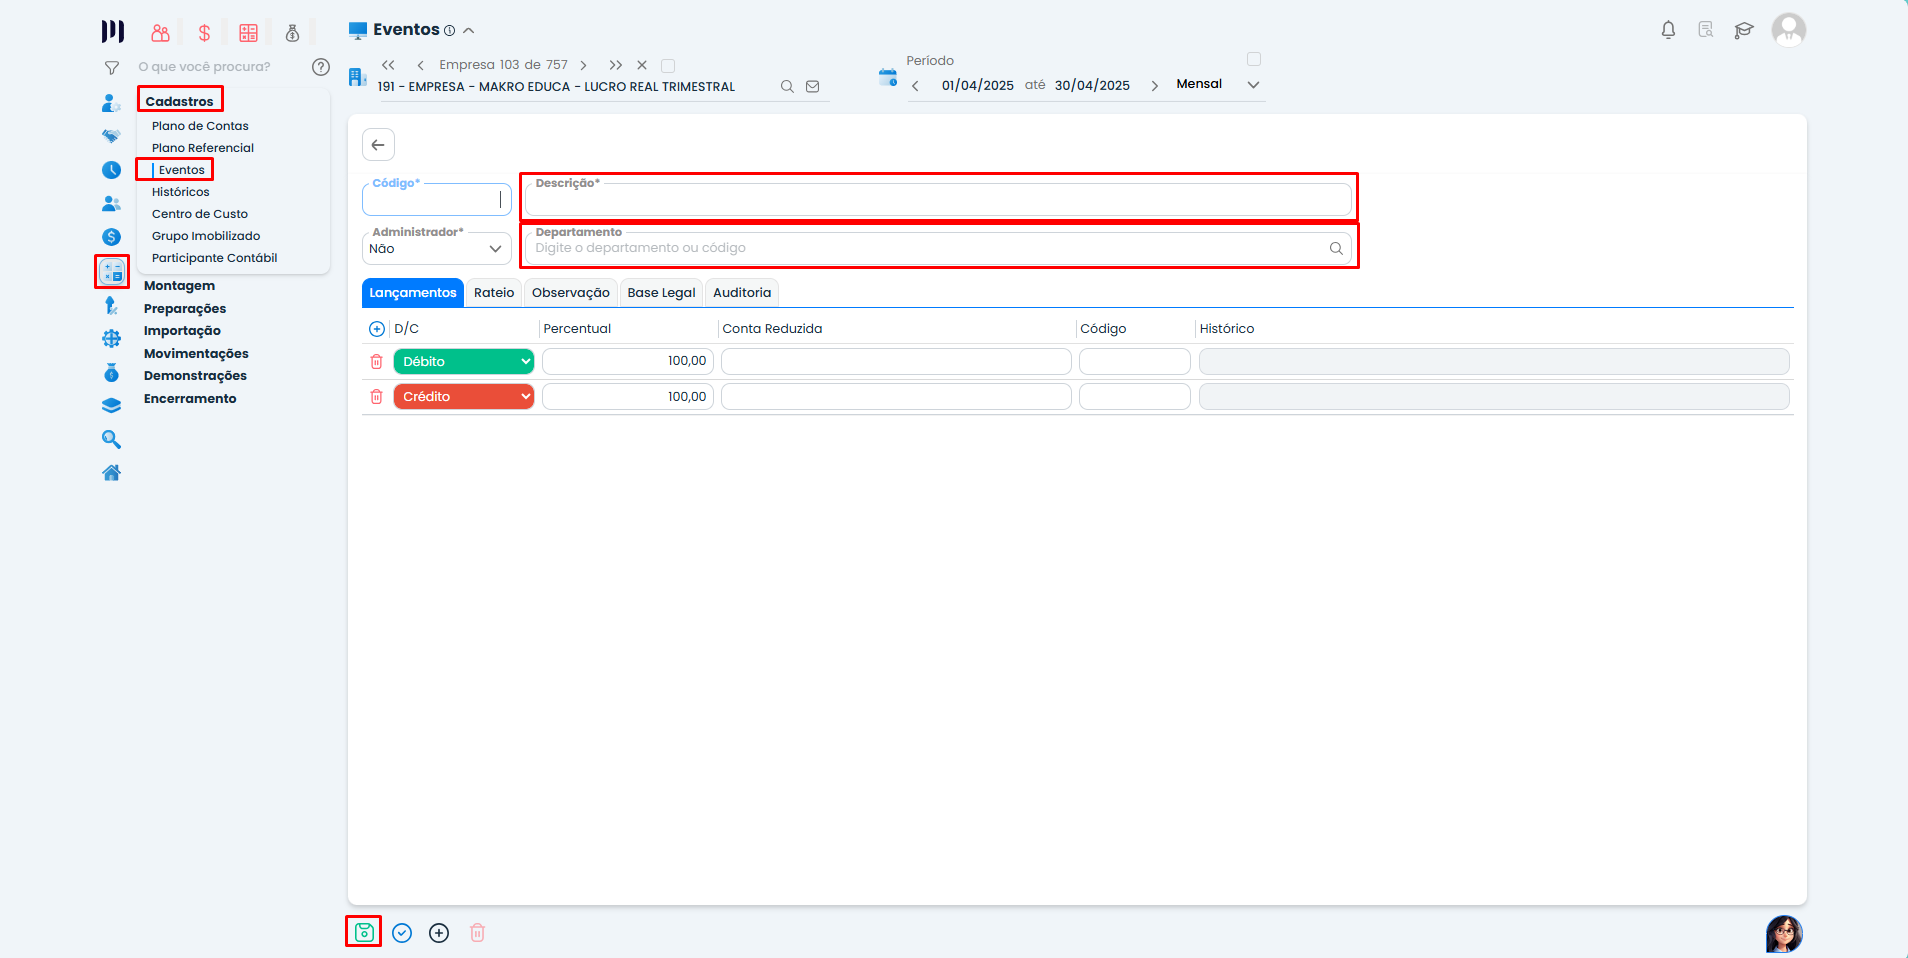
Task: Delete the Débito row with trash icon
Action: (377, 362)
